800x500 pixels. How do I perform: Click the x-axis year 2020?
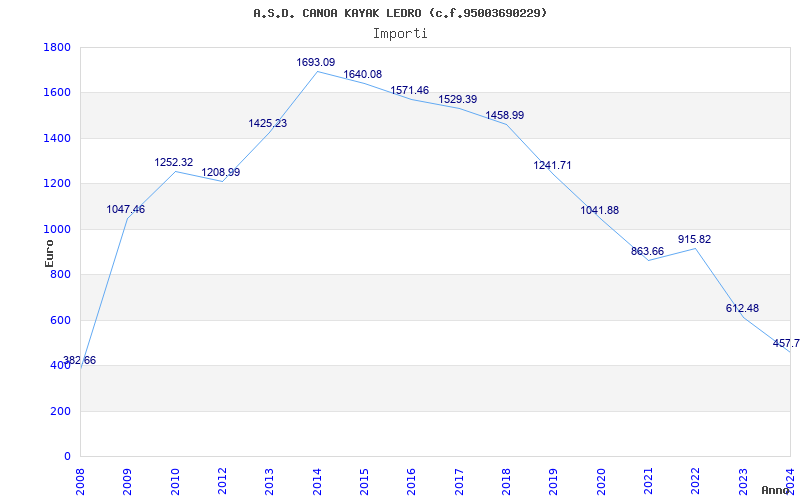tap(601, 482)
